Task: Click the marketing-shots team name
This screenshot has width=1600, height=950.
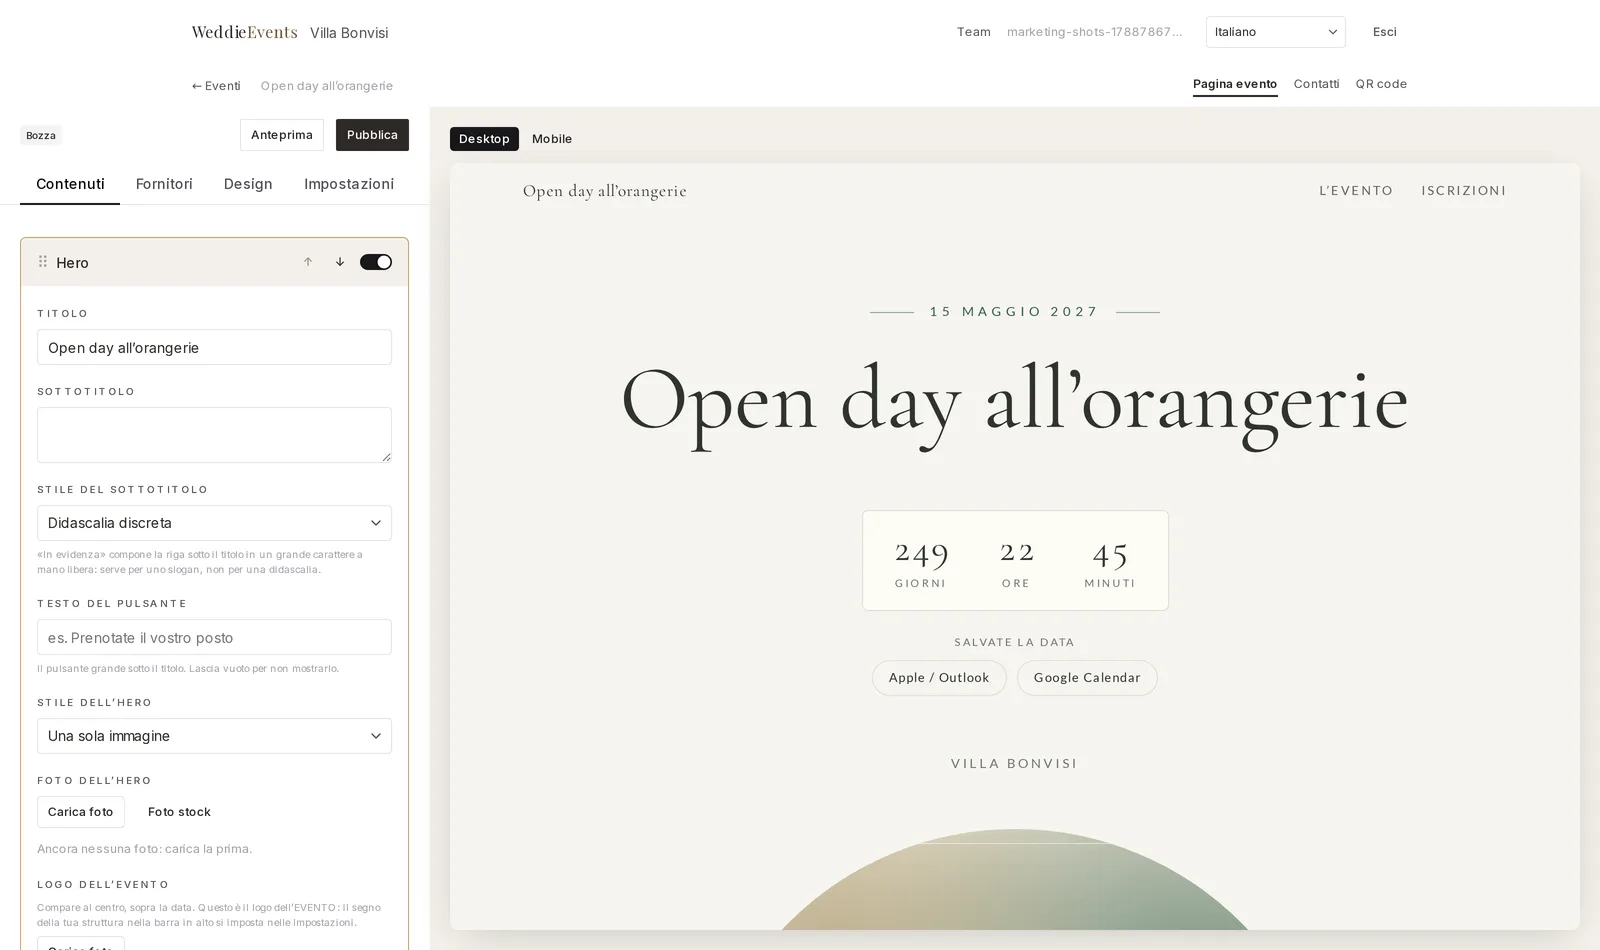Action: pyautogui.click(x=1094, y=32)
